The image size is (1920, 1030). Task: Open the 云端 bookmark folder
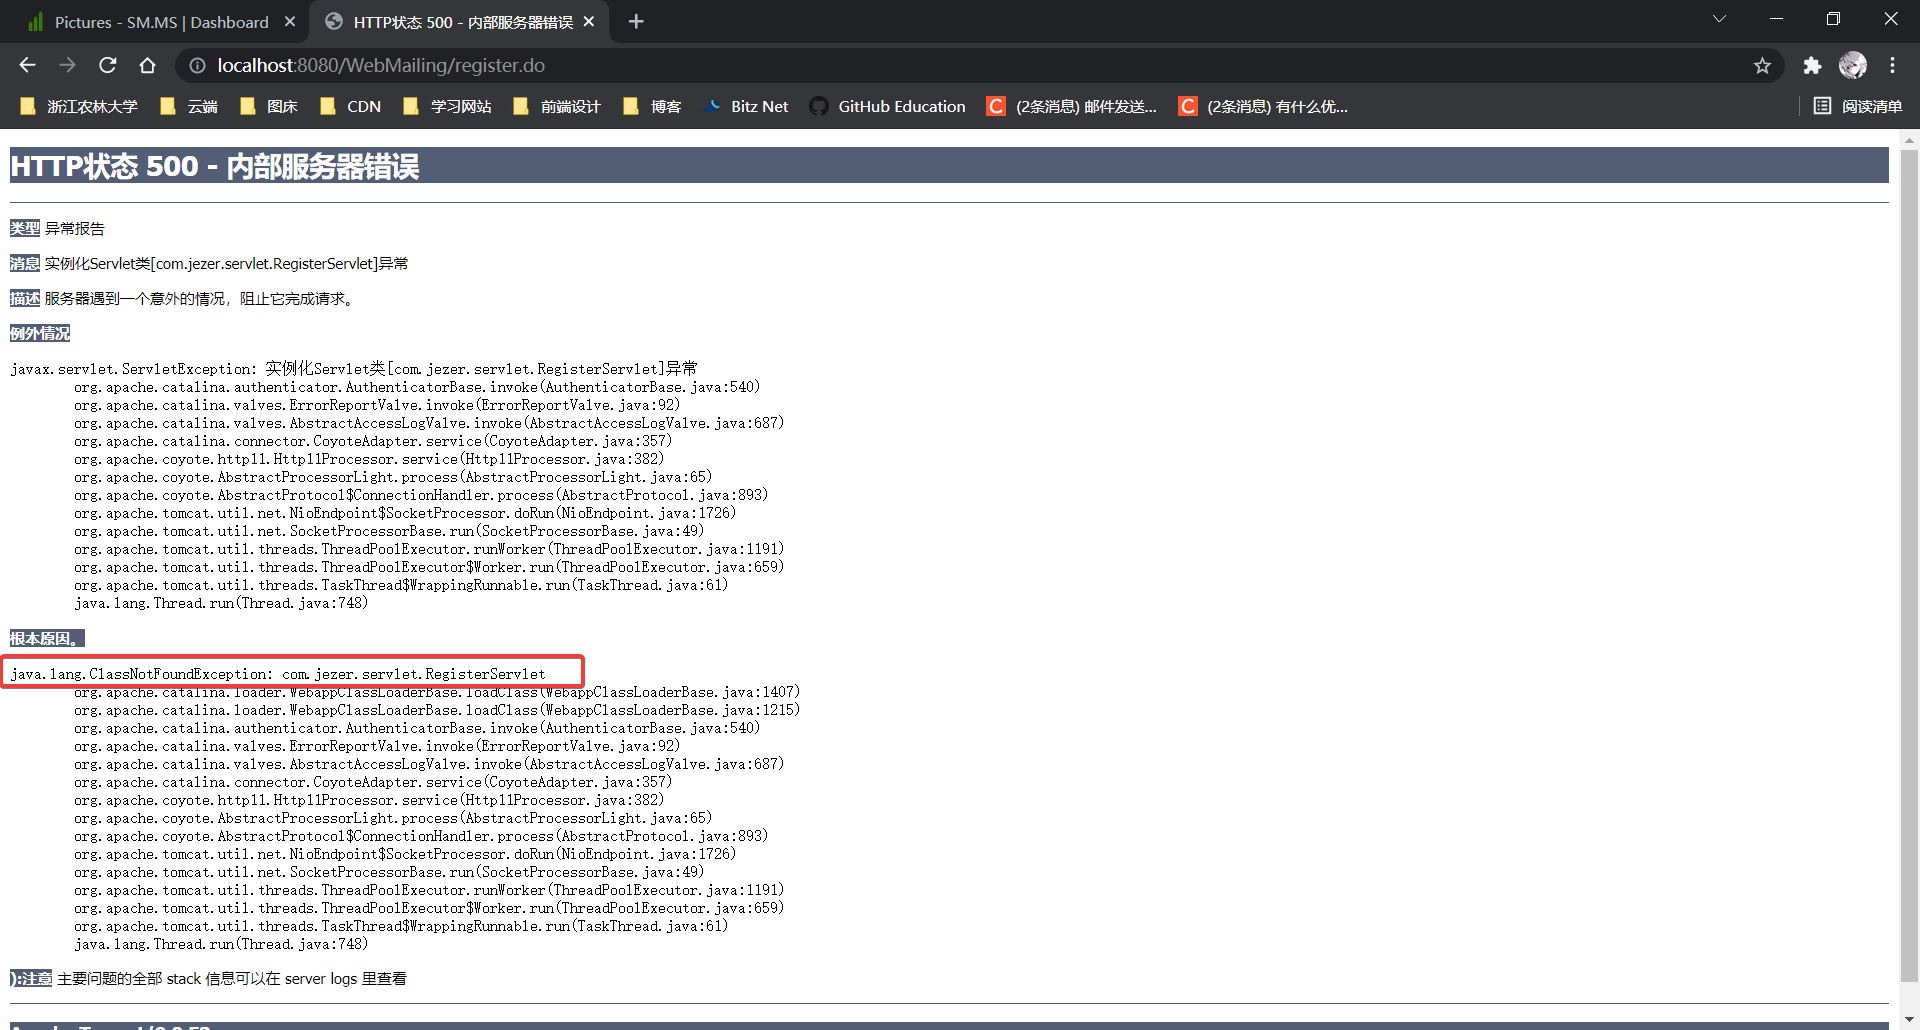[x=189, y=106]
